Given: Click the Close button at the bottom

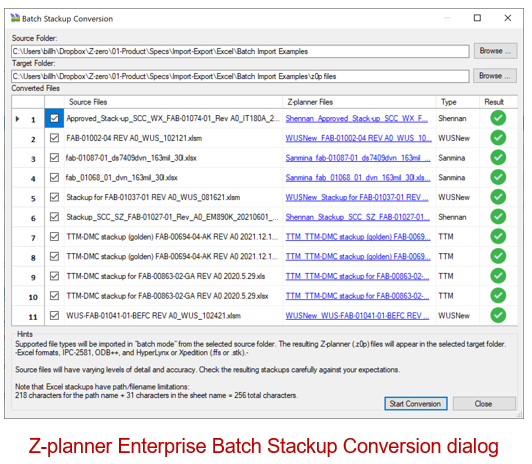Looking at the screenshot, I should [x=484, y=404].
